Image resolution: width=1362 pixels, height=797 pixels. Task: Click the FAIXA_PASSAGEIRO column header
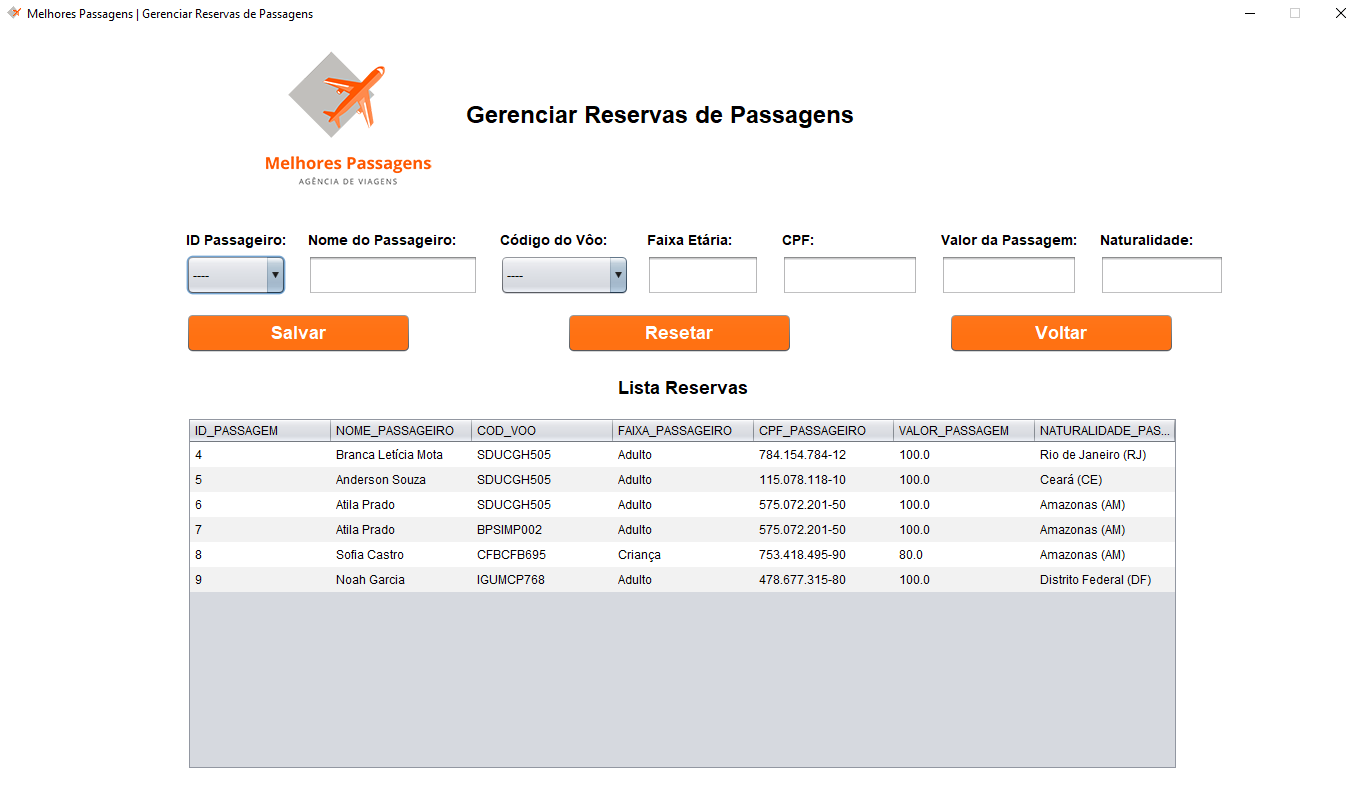[x=683, y=431]
